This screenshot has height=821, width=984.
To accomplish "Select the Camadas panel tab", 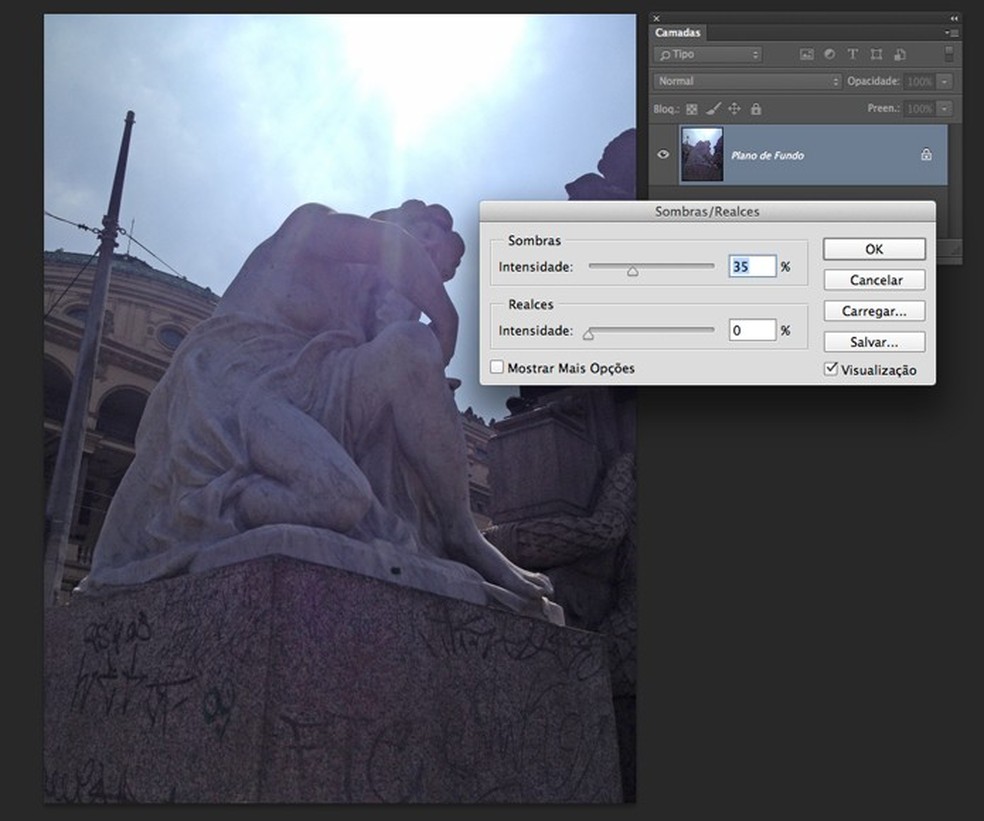I will 678,33.
